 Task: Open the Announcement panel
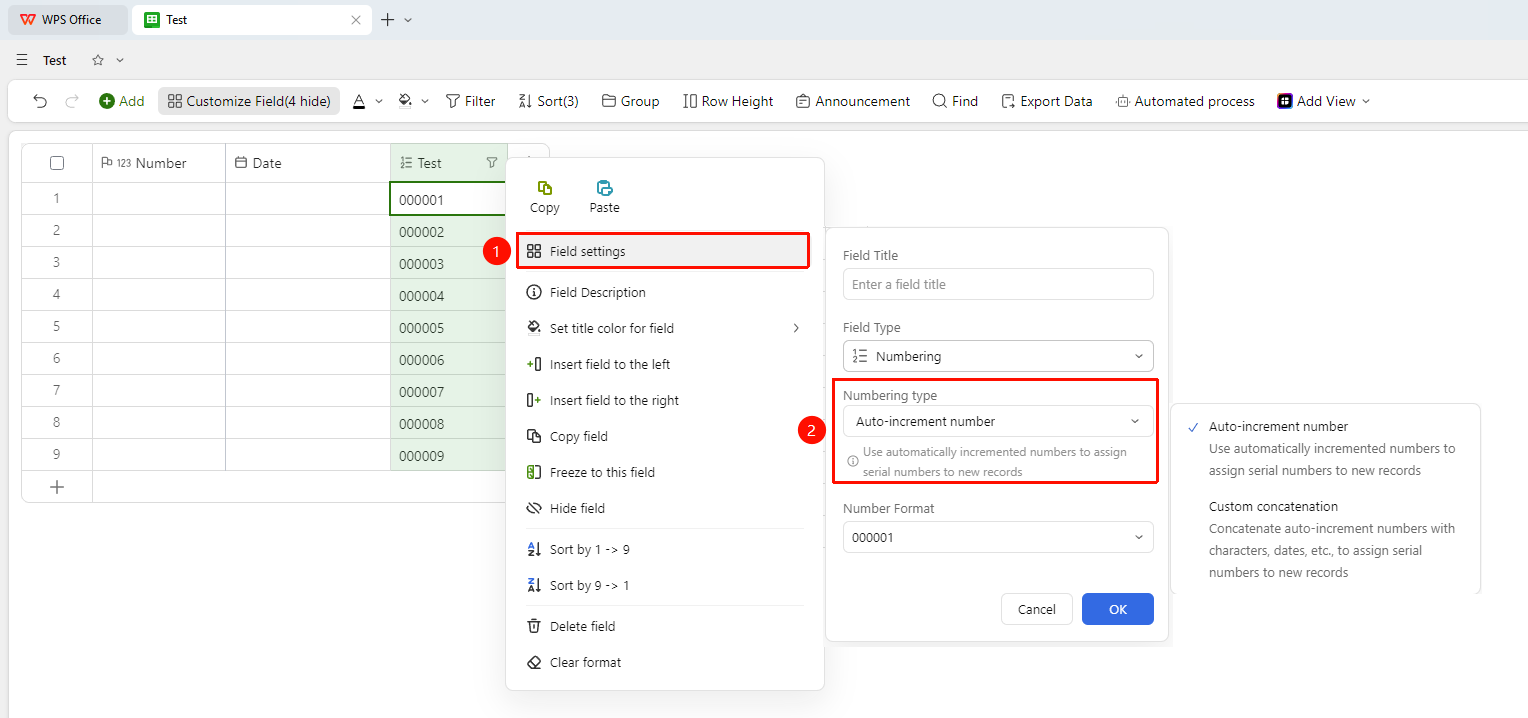pyautogui.click(x=853, y=101)
